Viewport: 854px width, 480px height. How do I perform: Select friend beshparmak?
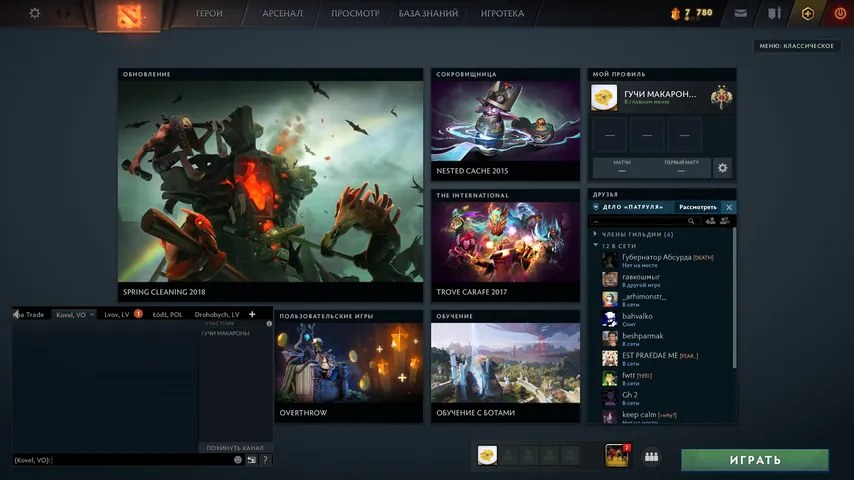pyautogui.click(x=662, y=339)
